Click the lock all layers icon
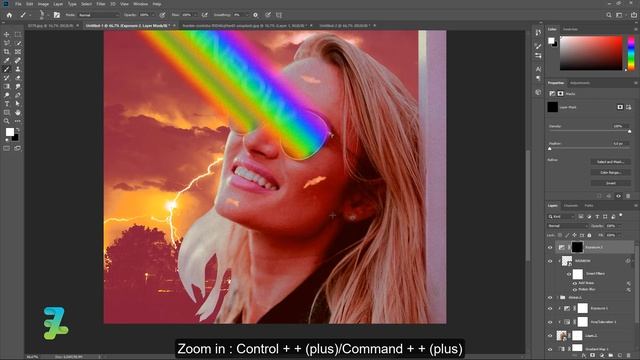Viewport: 640px width, 360px height. click(x=589, y=236)
